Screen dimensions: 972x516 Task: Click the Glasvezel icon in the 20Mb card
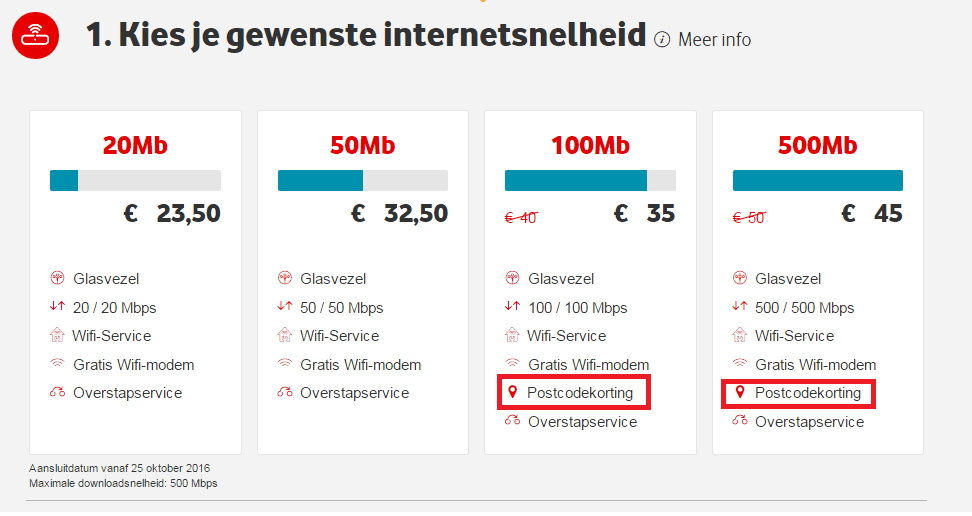57,279
